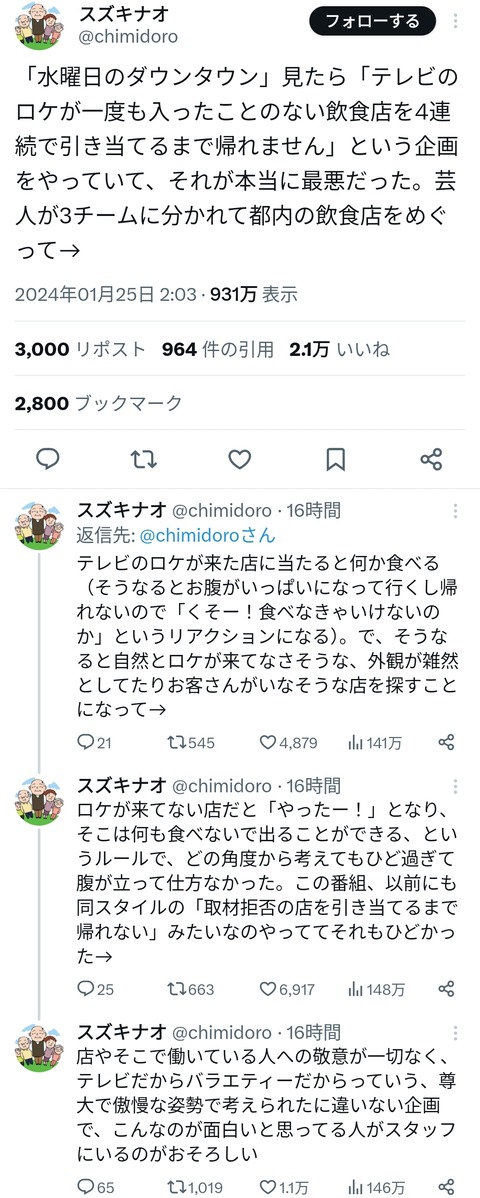
Task: Open スズキナオ profile avatar at the top
Action: (x=41, y=25)
